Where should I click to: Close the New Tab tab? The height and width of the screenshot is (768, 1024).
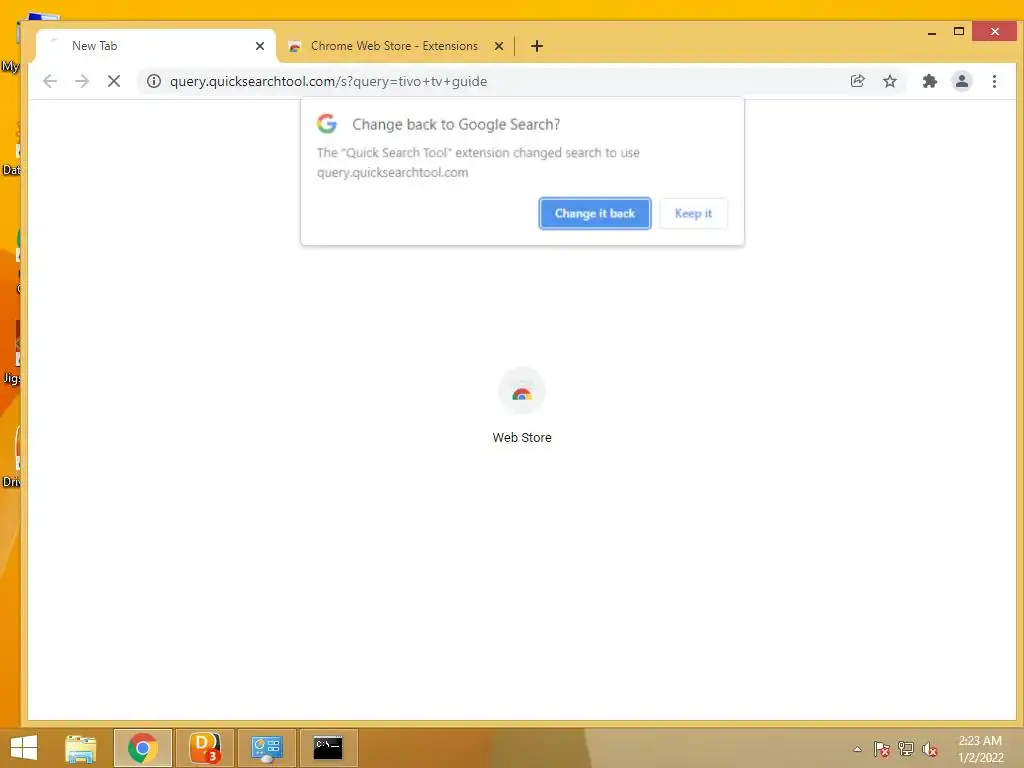260,46
